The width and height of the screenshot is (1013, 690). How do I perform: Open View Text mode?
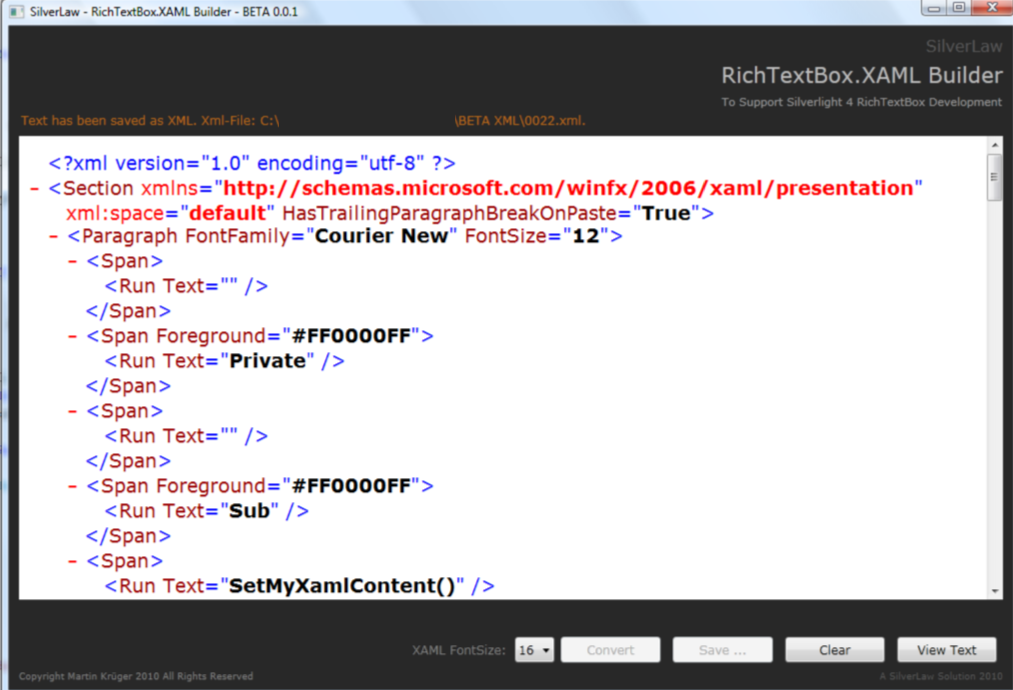pyautogui.click(x=946, y=649)
